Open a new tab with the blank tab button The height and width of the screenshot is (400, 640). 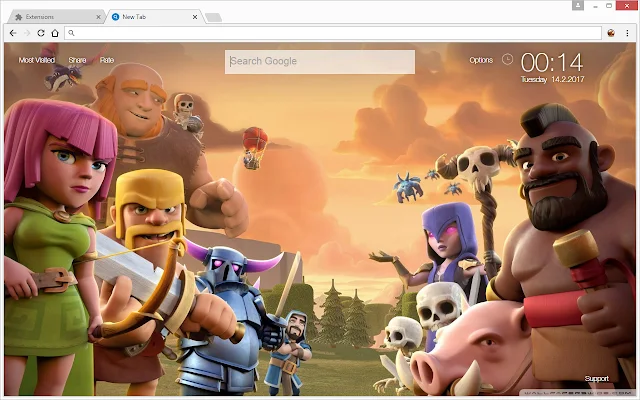pos(213,17)
